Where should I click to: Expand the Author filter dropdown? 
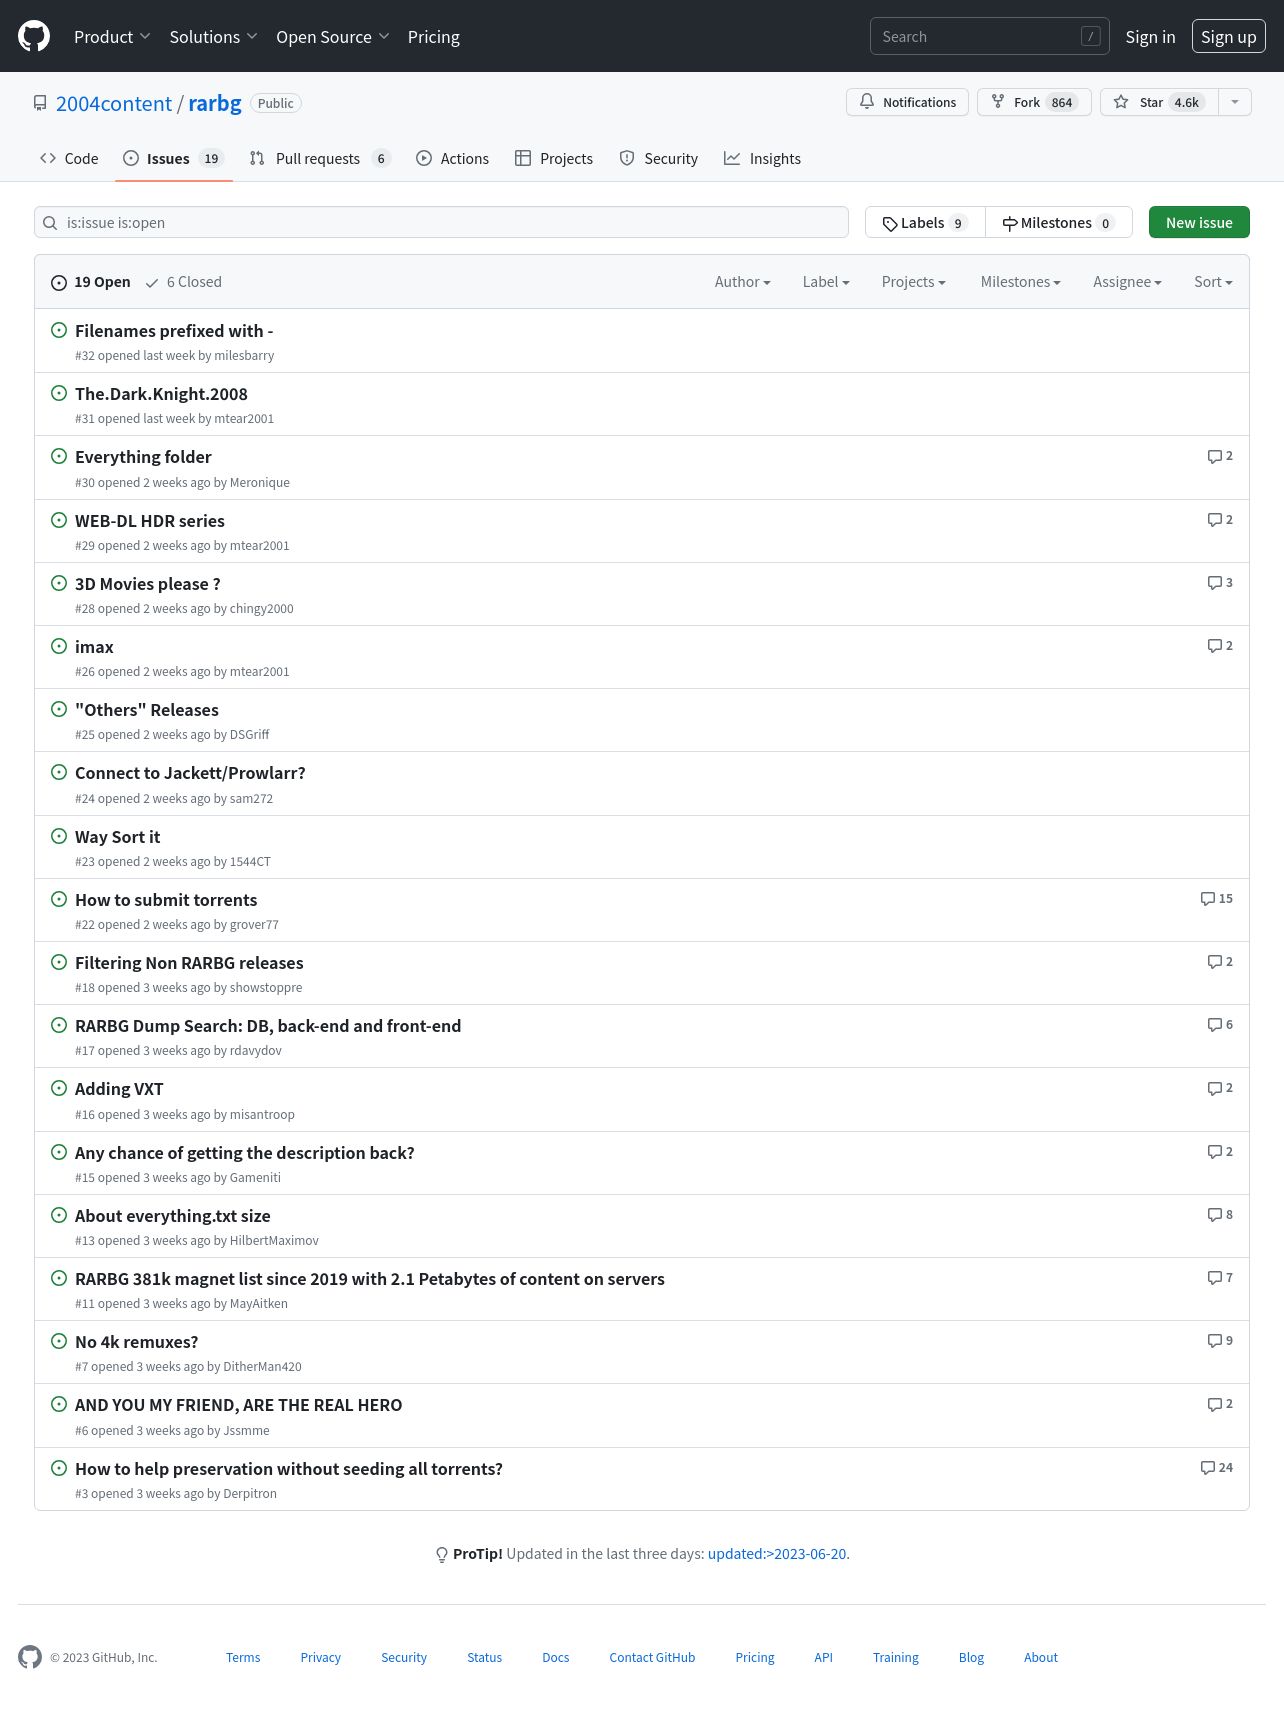click(x=742, y=282)
